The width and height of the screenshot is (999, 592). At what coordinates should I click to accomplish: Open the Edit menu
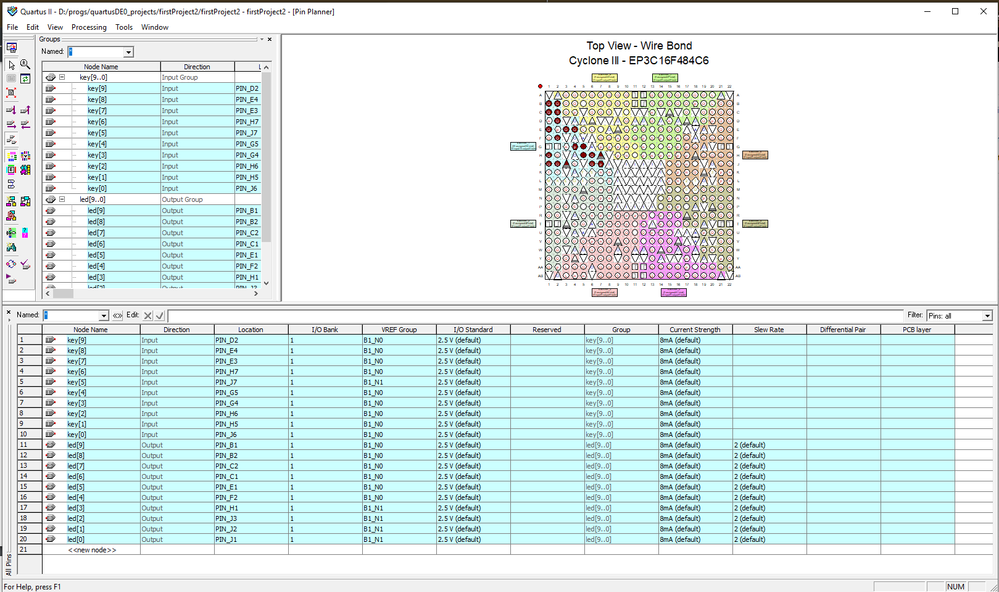(32, 27)
